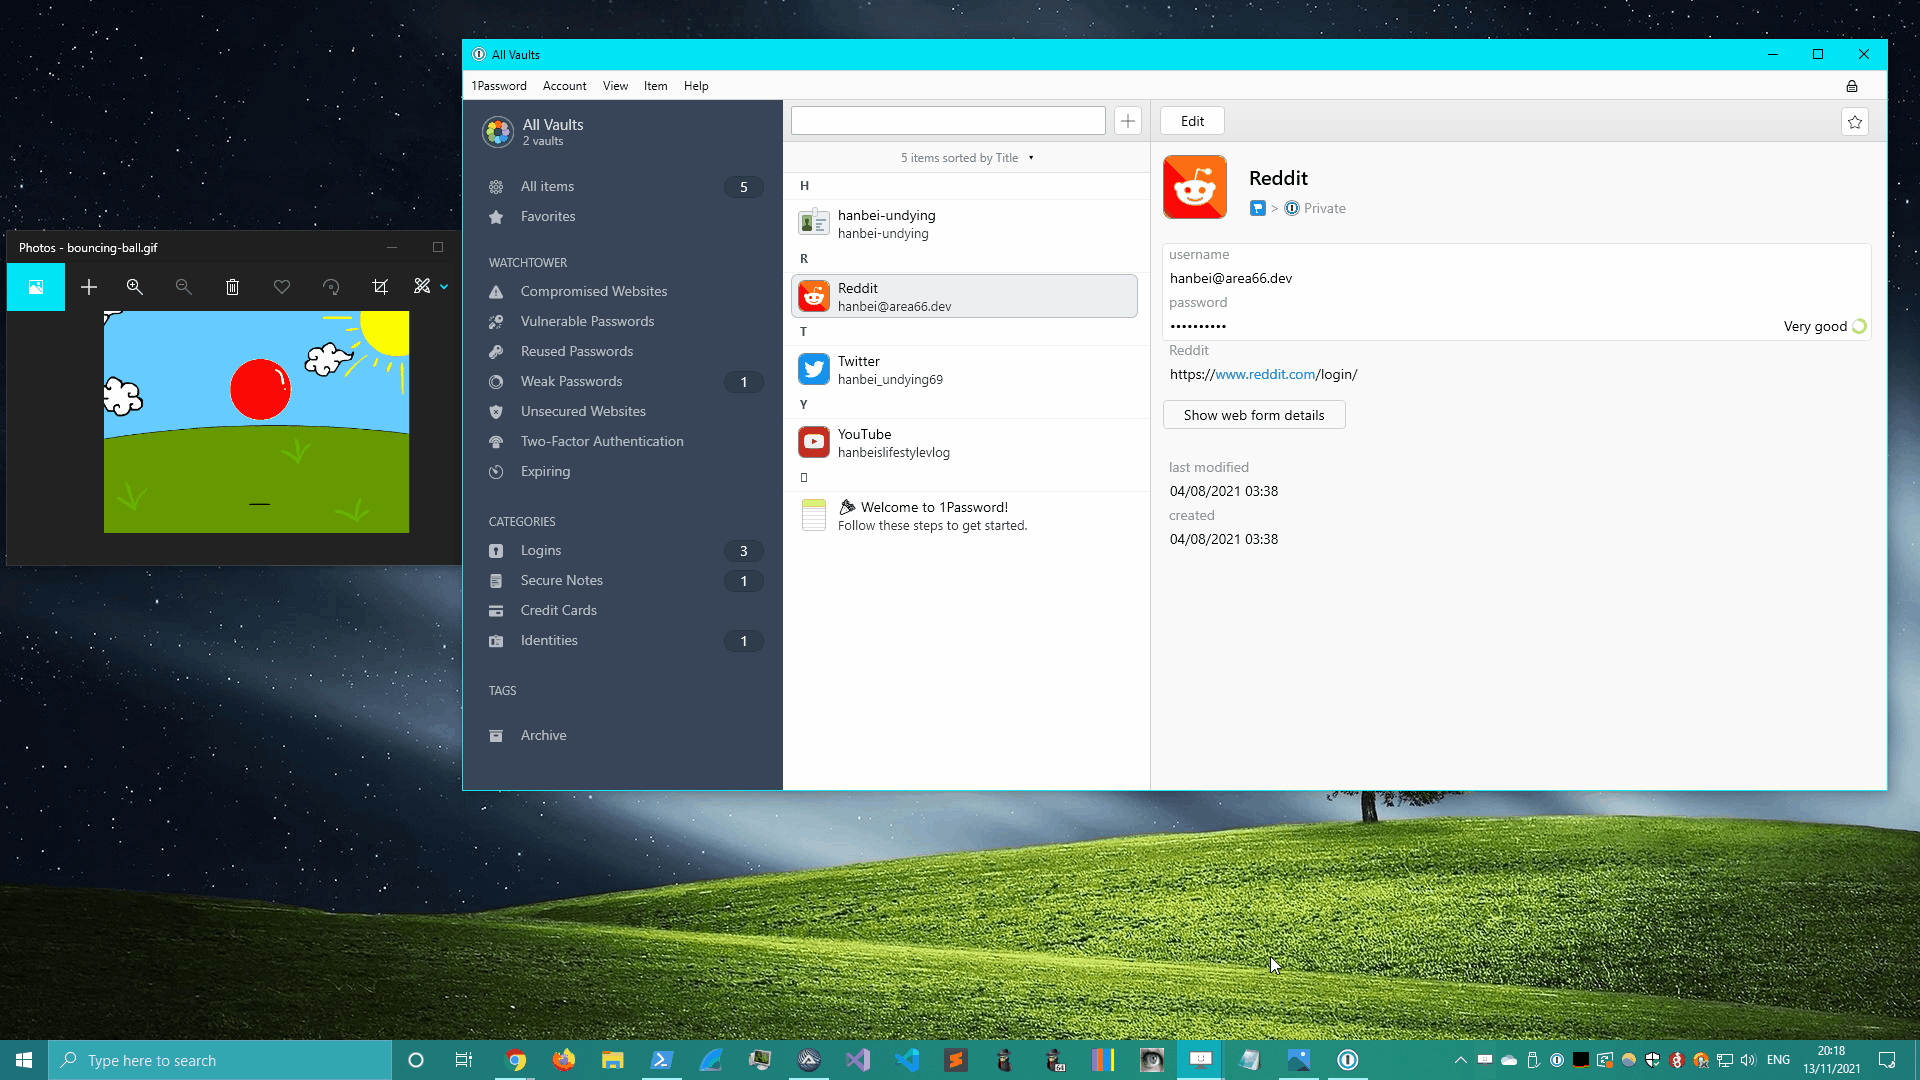Open Sublime Text from taskbar
1920x1080 pixels.
click(956, 1060)
